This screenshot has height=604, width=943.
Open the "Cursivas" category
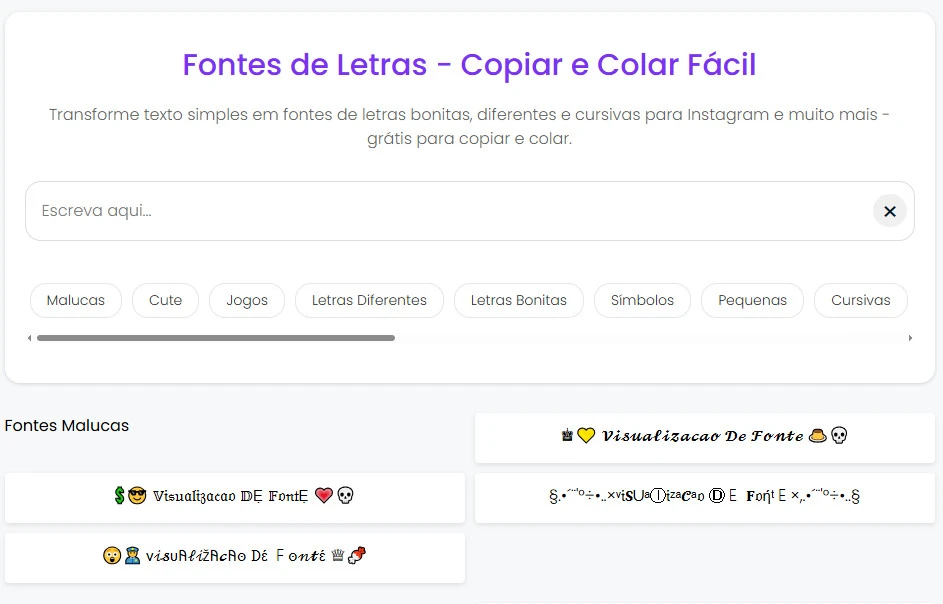(x=860, y=300)
